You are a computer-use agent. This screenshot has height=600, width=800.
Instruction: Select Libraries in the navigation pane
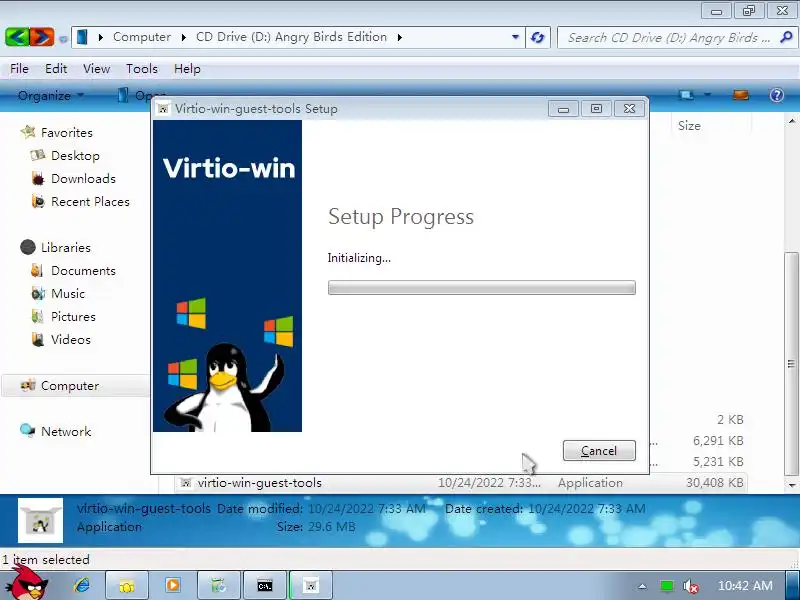coord(66,247)
